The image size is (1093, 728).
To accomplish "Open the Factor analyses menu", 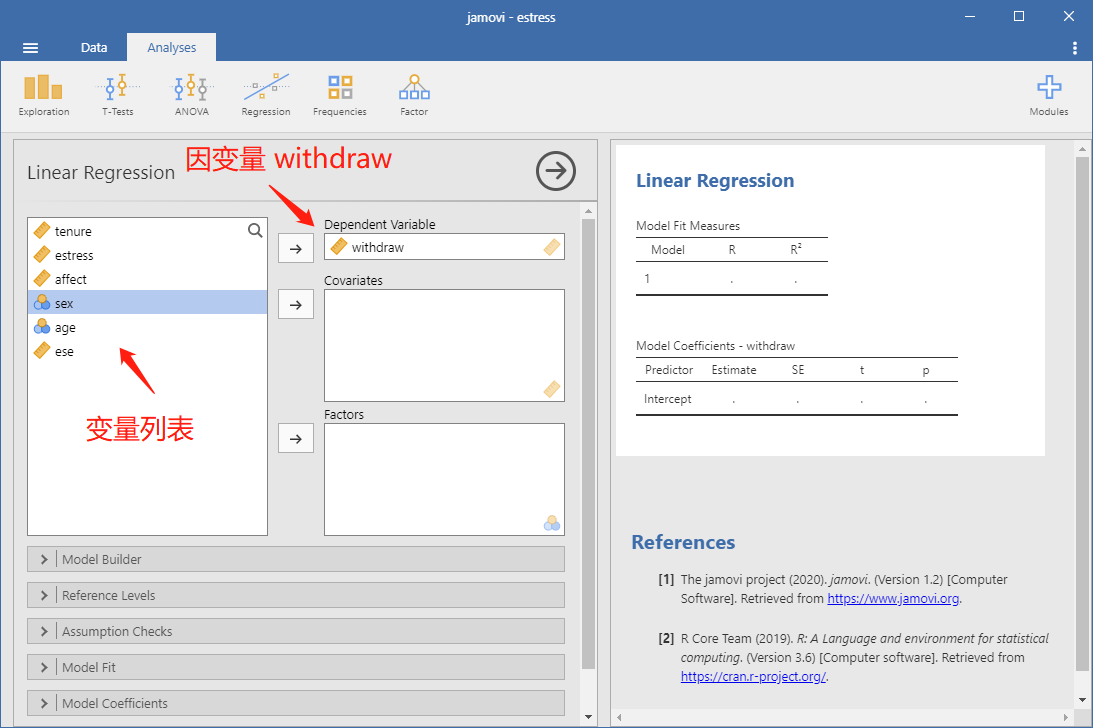I will (414, 96).
